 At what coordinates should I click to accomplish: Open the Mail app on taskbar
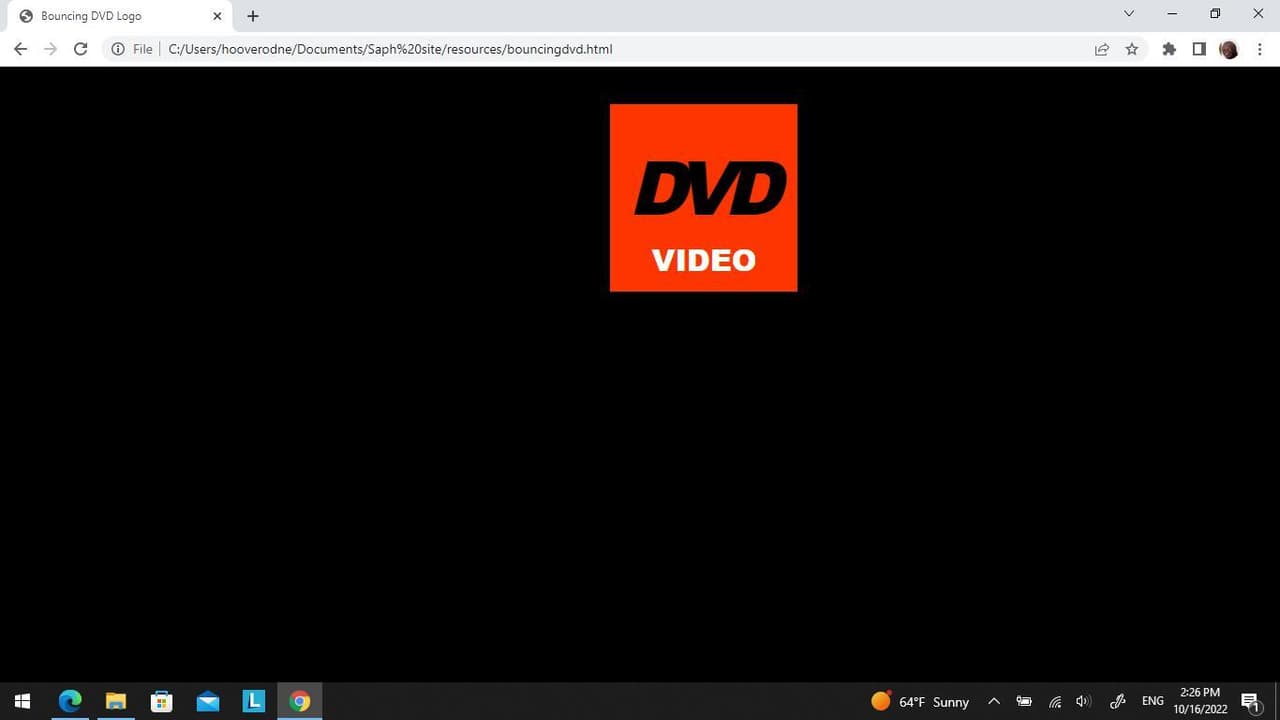pyautogui.click(x=208, y=701)
